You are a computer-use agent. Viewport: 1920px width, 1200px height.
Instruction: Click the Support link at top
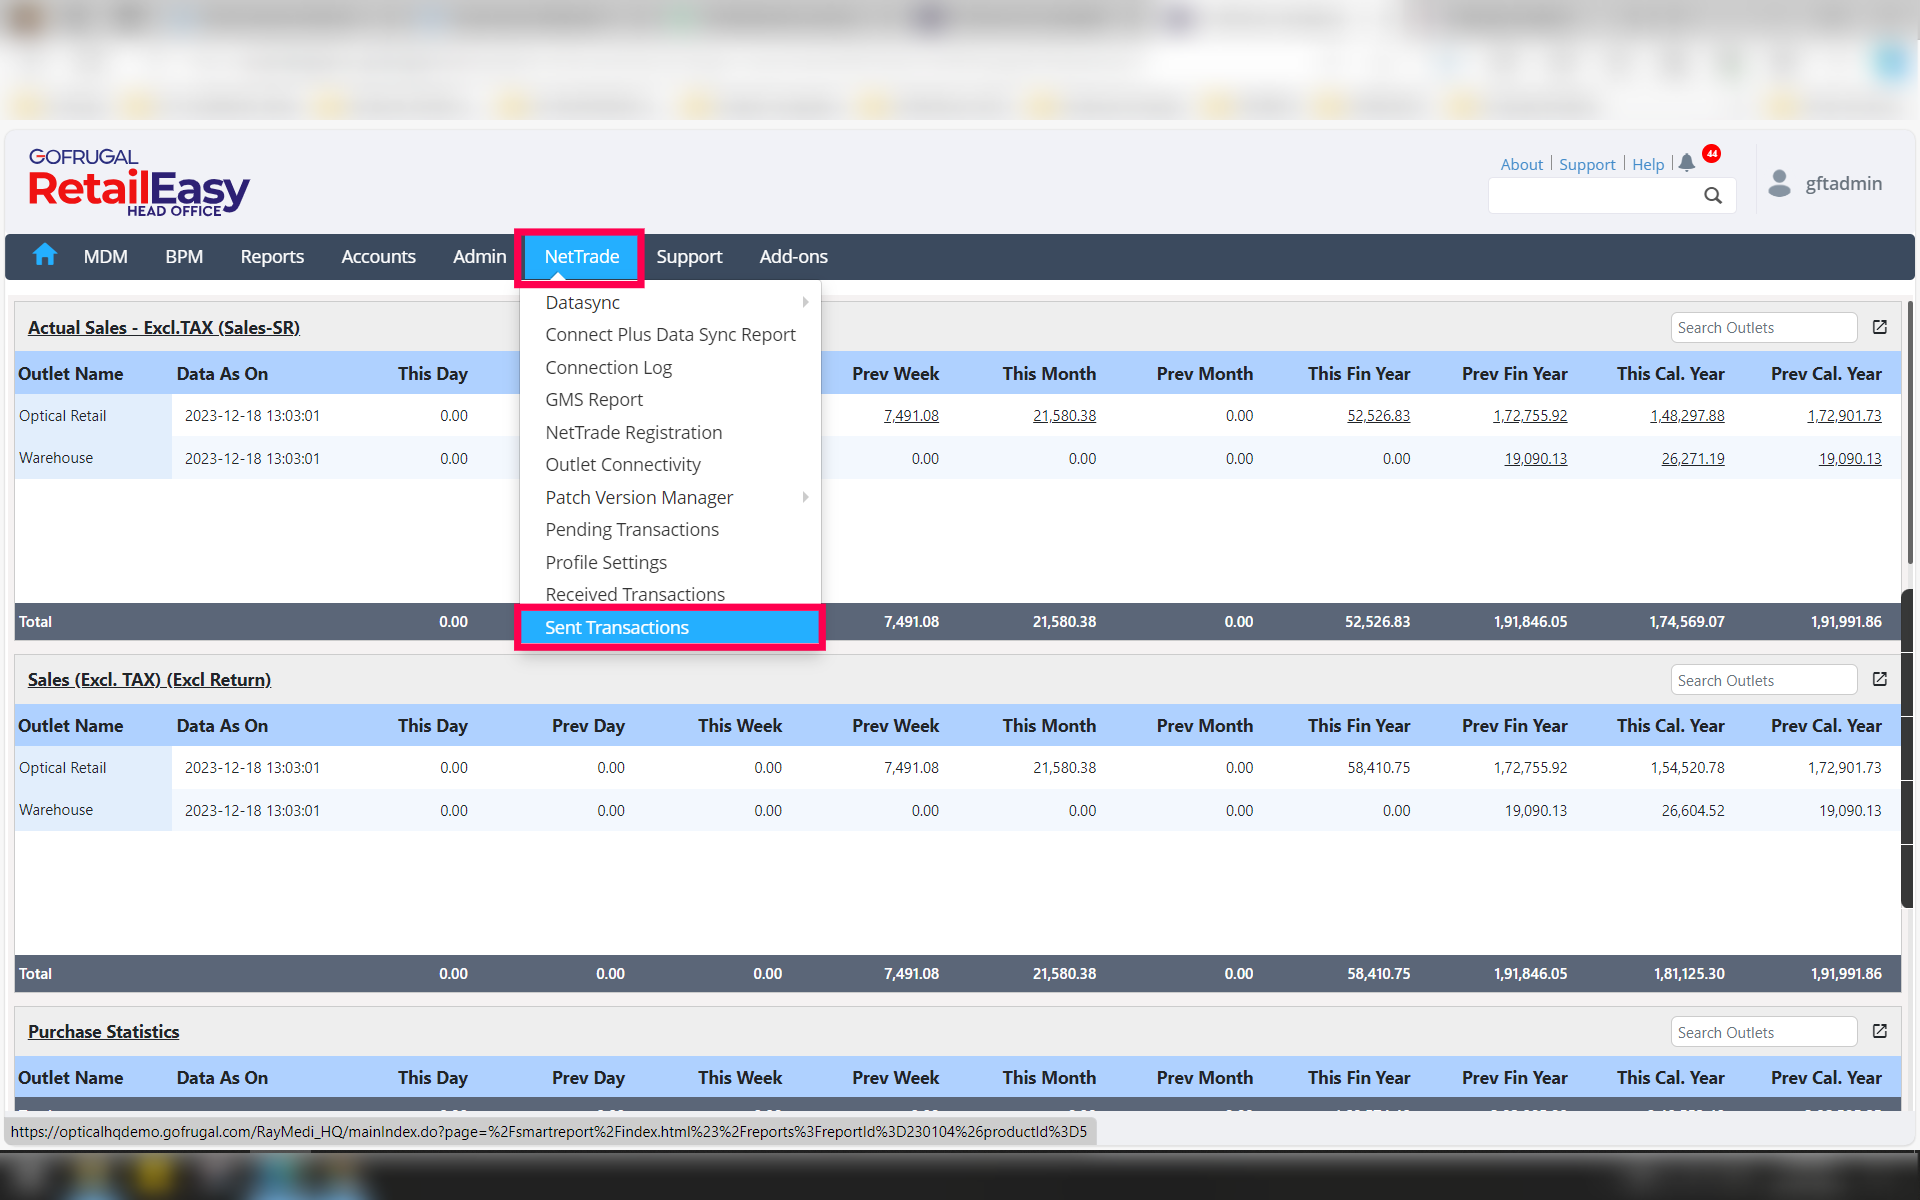pyautogui.click(x=1587, y=164)
